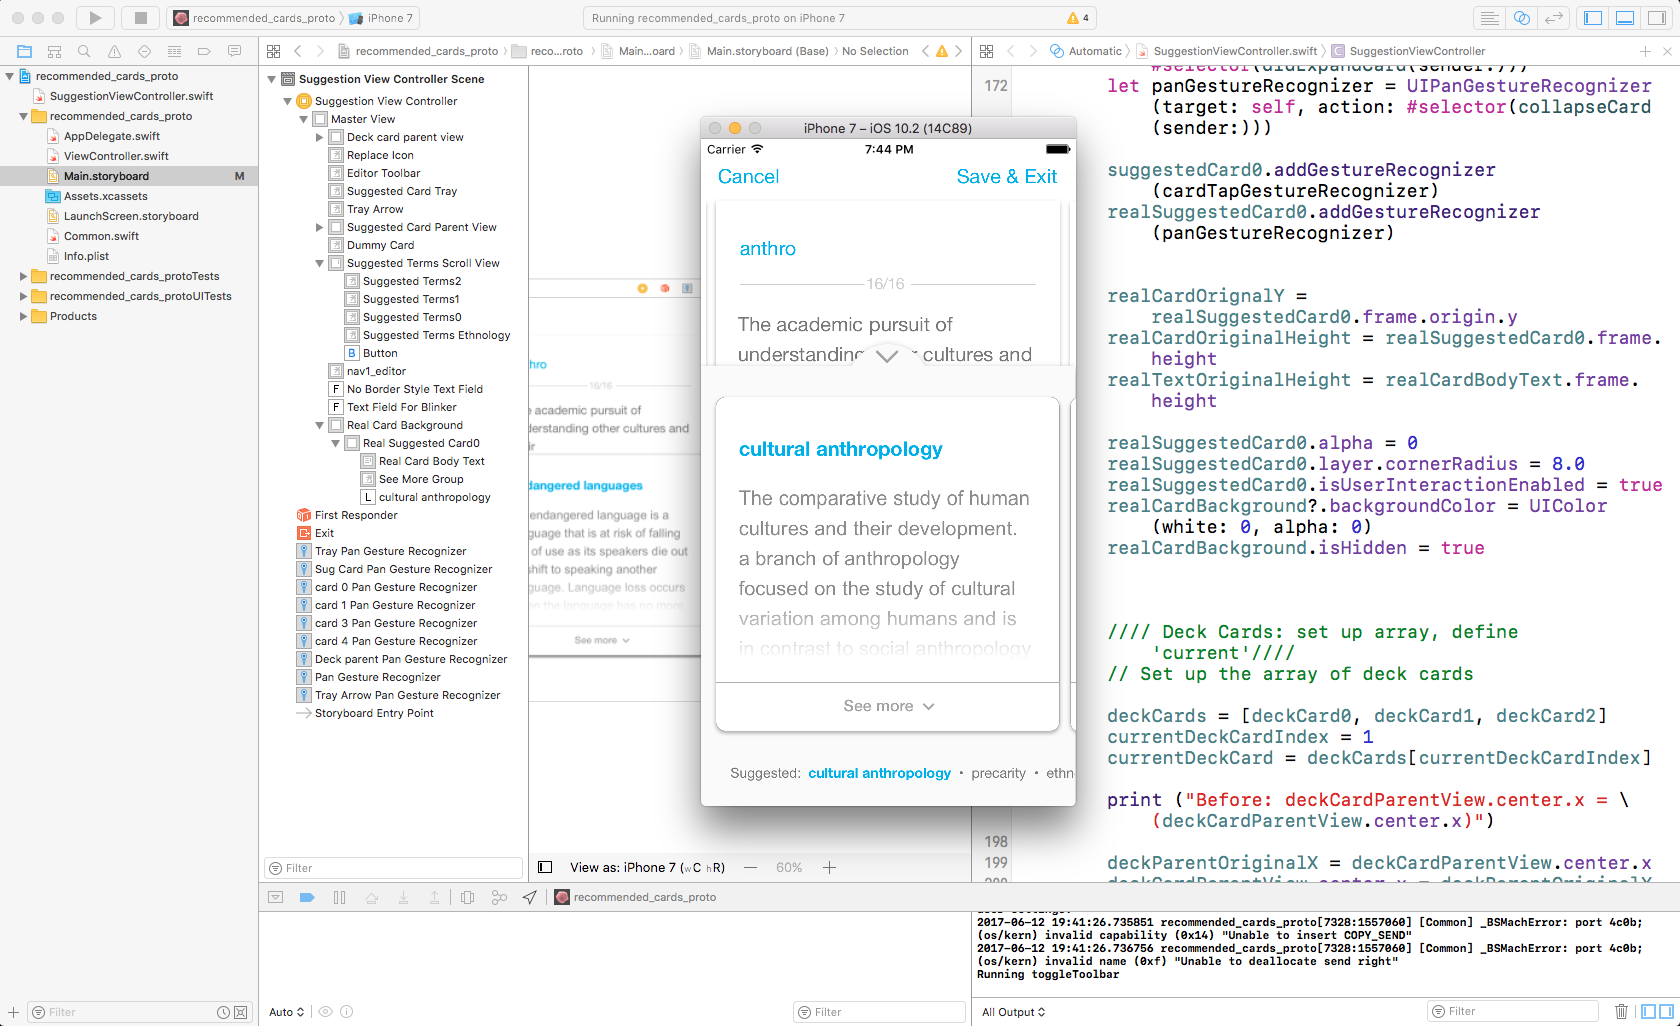Select Assets.xcassets in navigator
This screenshot has height=1026, width=1680.
coord(105,196)
